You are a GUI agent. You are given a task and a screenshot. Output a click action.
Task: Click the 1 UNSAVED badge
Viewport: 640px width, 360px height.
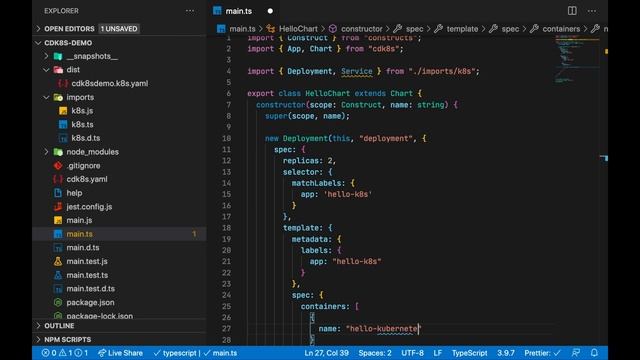click(x=119, y=29)
